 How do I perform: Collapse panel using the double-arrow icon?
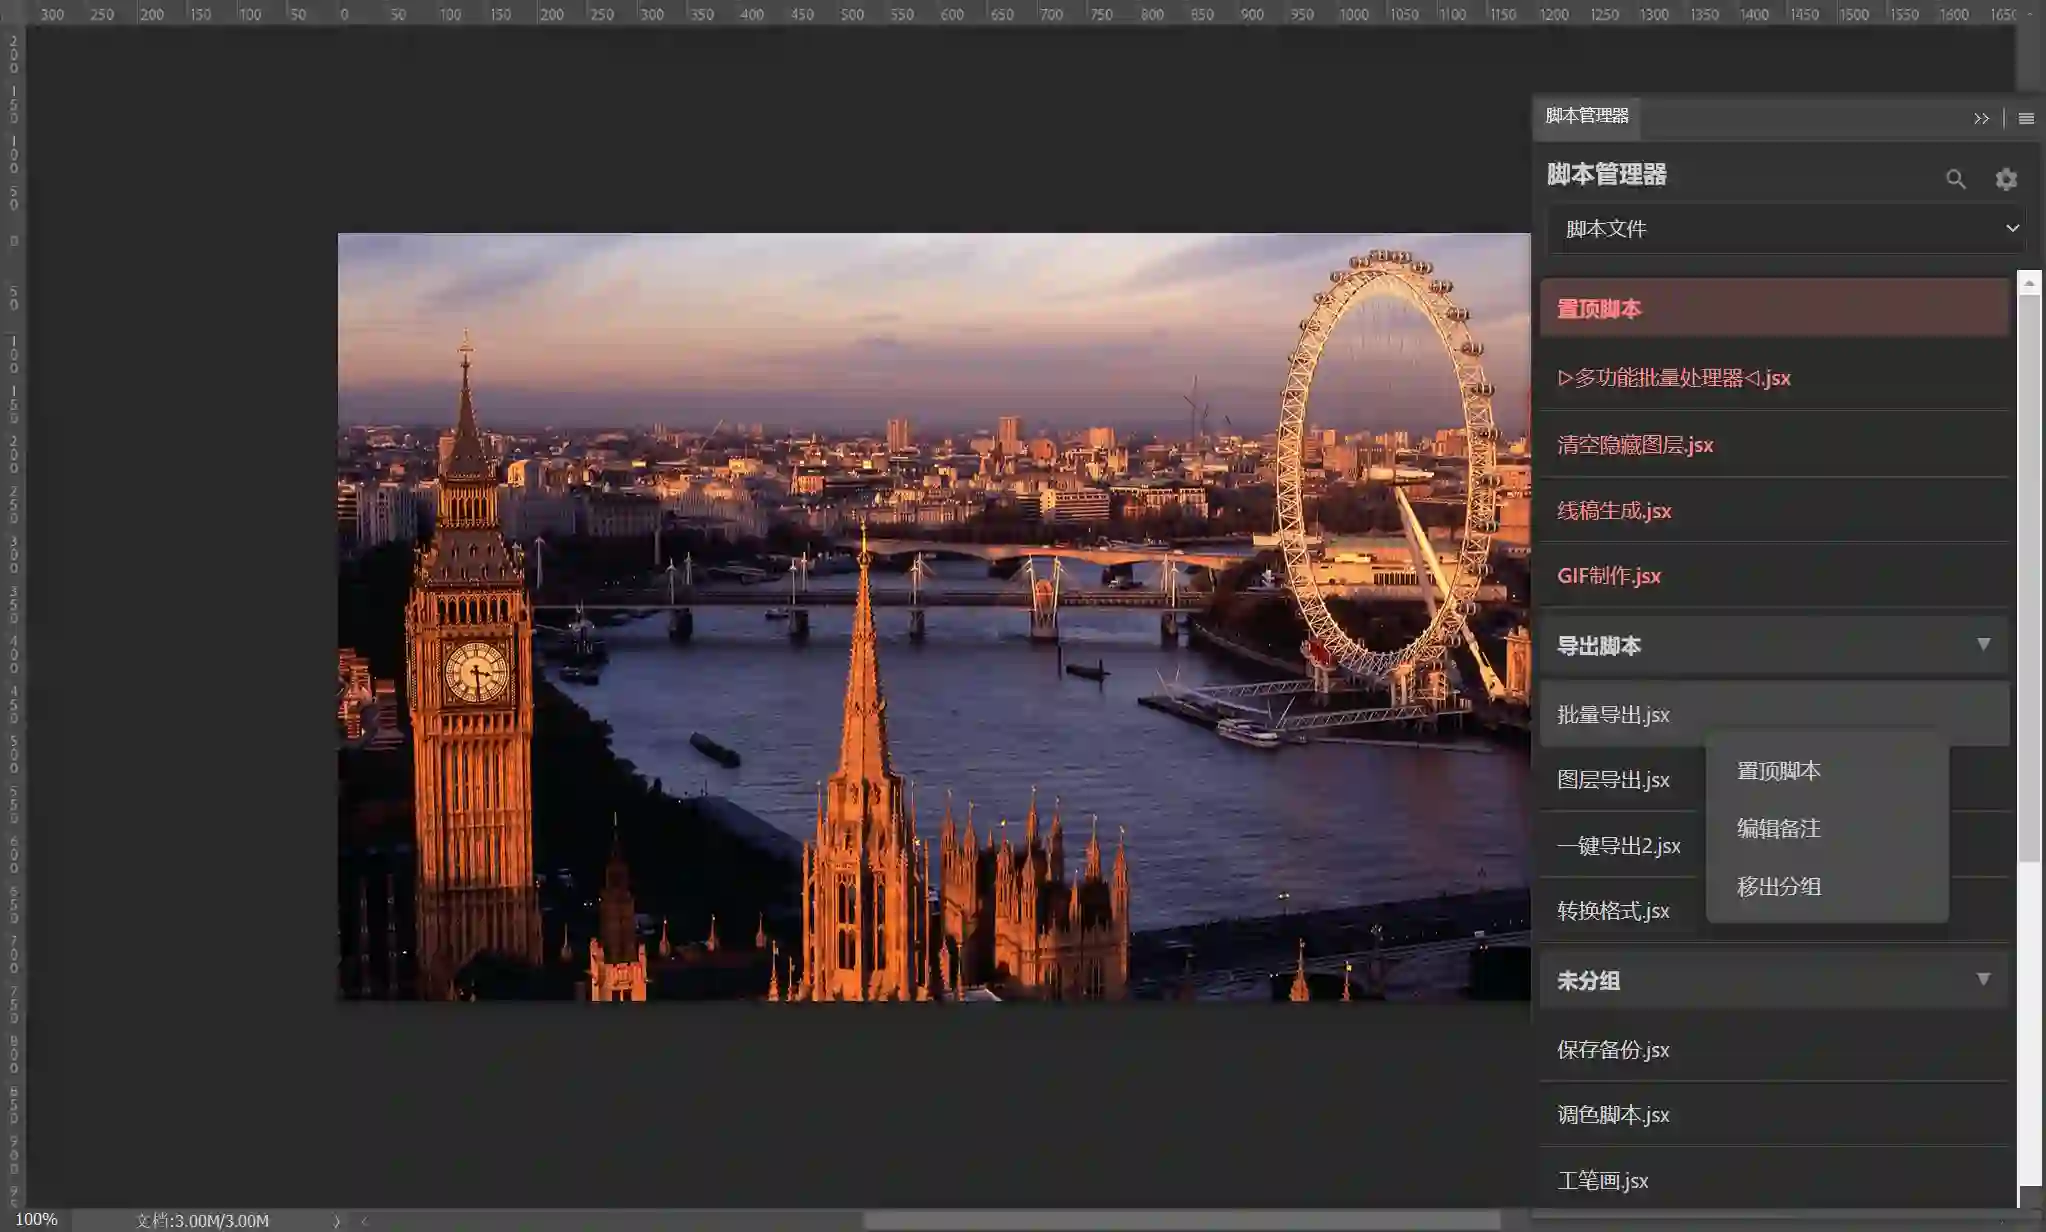tap(1981, 118)
